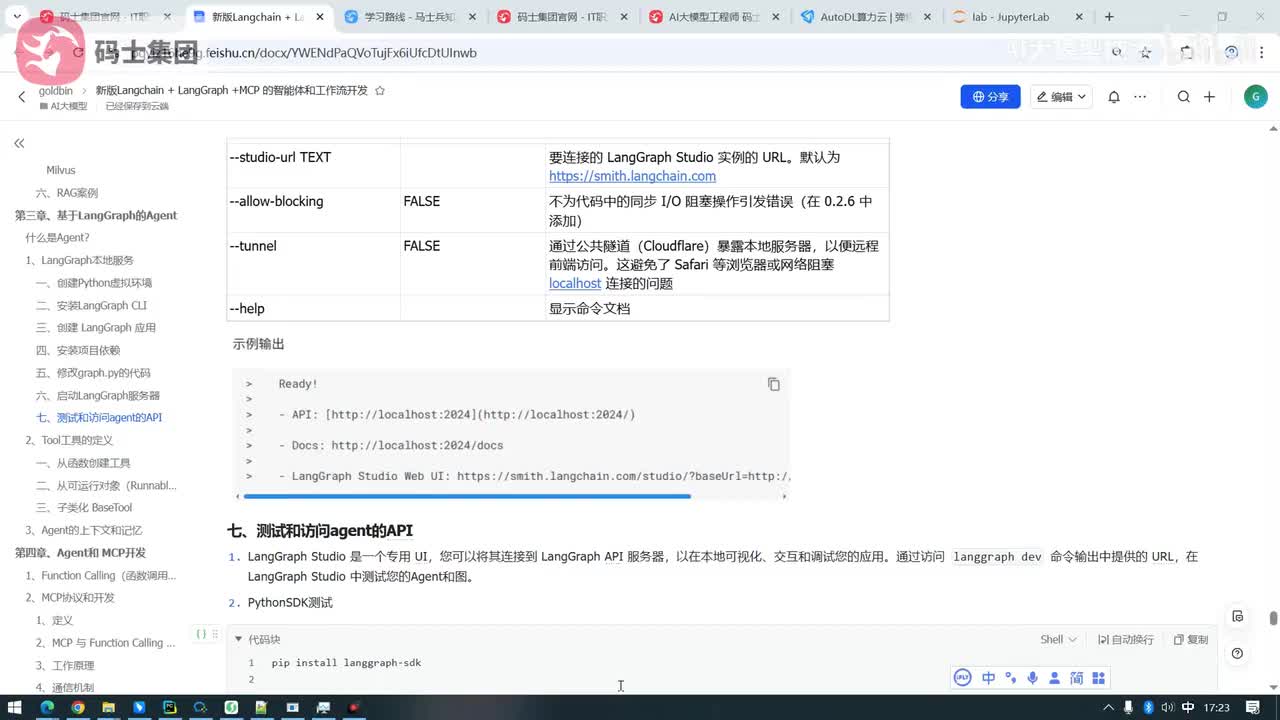The height and width of the screenshot is (720, 1280).
Task: Switch to 新版Langchain browser tab
Action: (x=257, y=17)
